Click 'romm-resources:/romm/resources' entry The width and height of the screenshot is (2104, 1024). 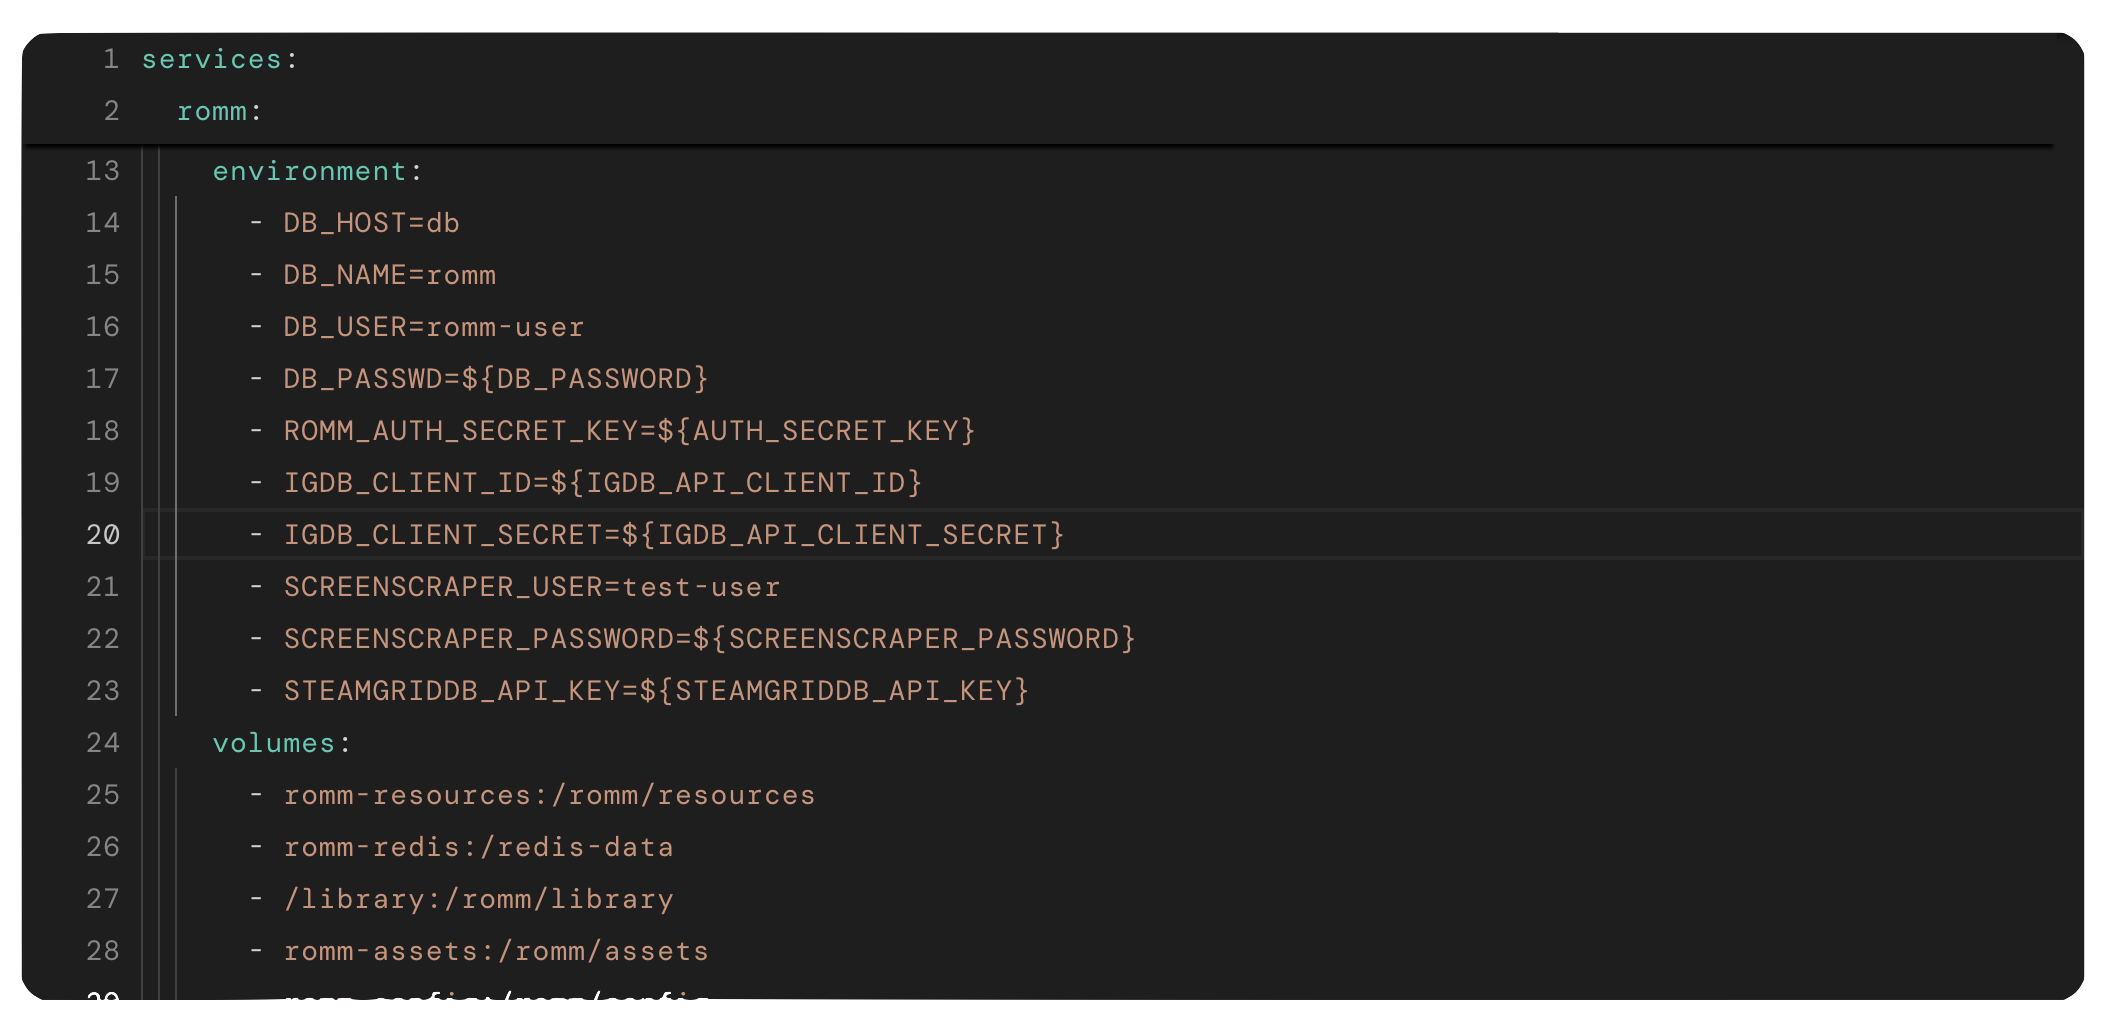[x=549, y=795]
